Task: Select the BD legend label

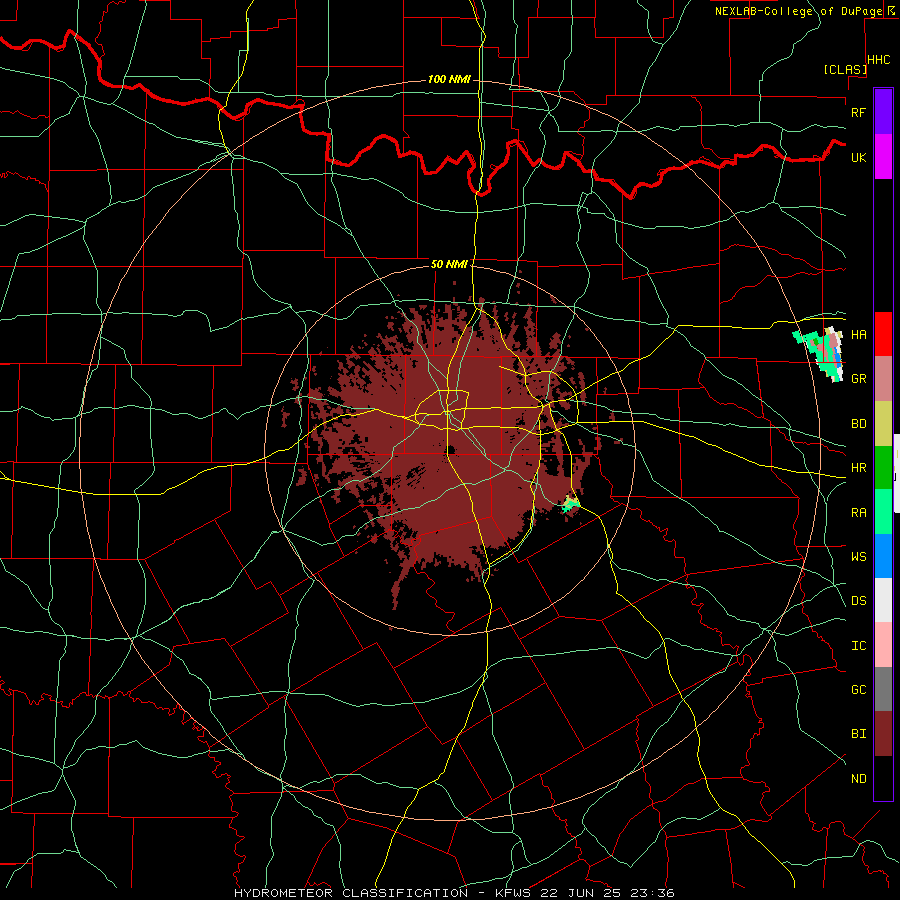Action: (x=858, y=424)
